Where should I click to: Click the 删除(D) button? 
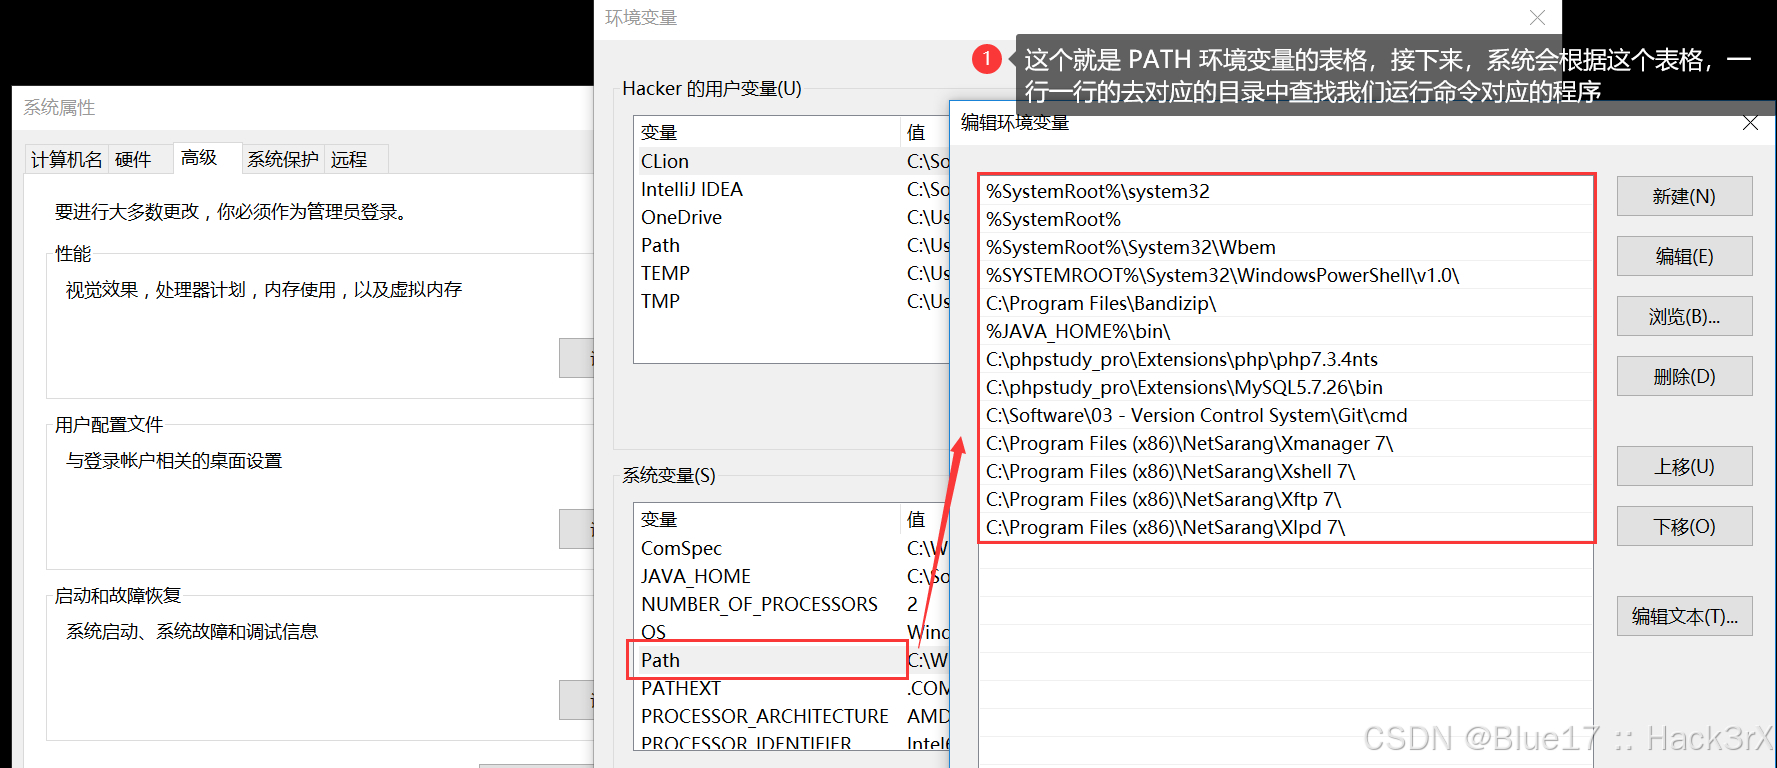click(1684, 376)
